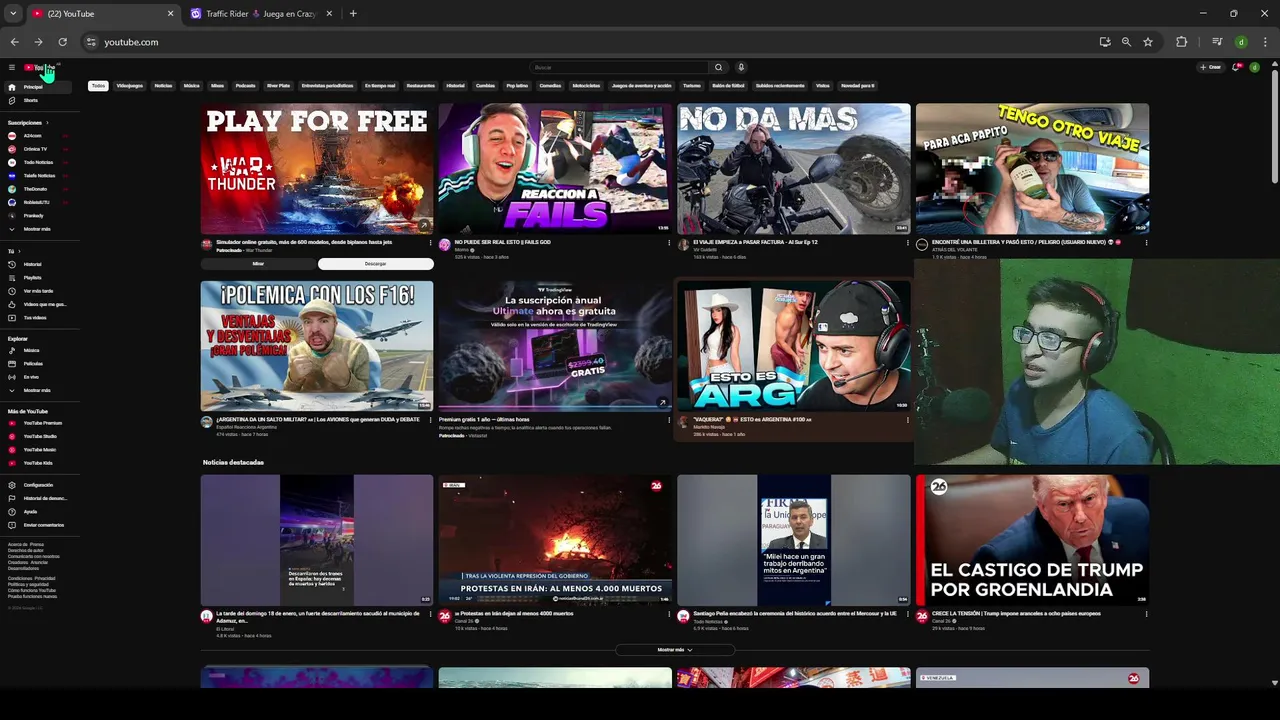Click the Buscar search field
The image size is (1280, 720).
(619, 68)
